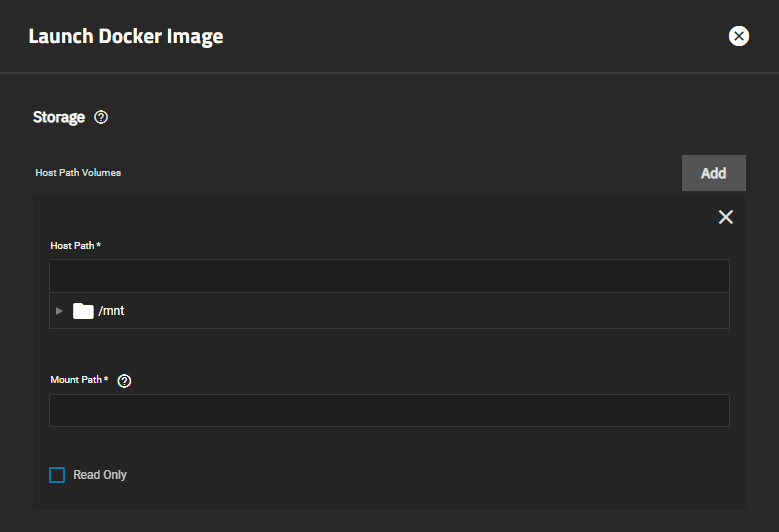This screenshot has width=779, height=532.
Task: Click the Mount Path required asterisk
Action: [x=105, y=379]
